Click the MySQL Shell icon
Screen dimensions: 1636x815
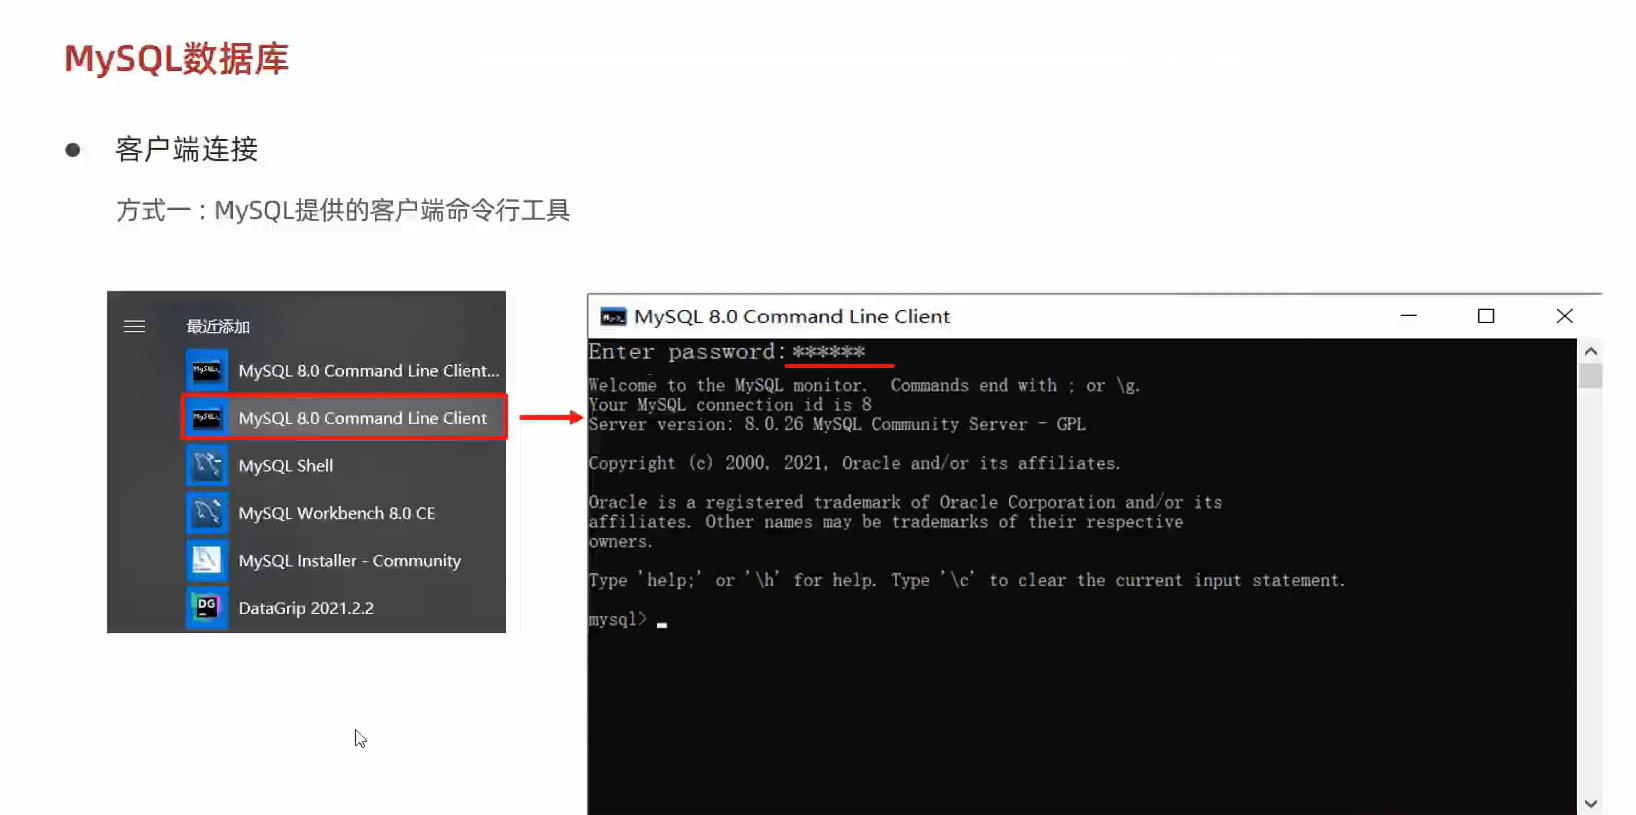pos(207,465)
